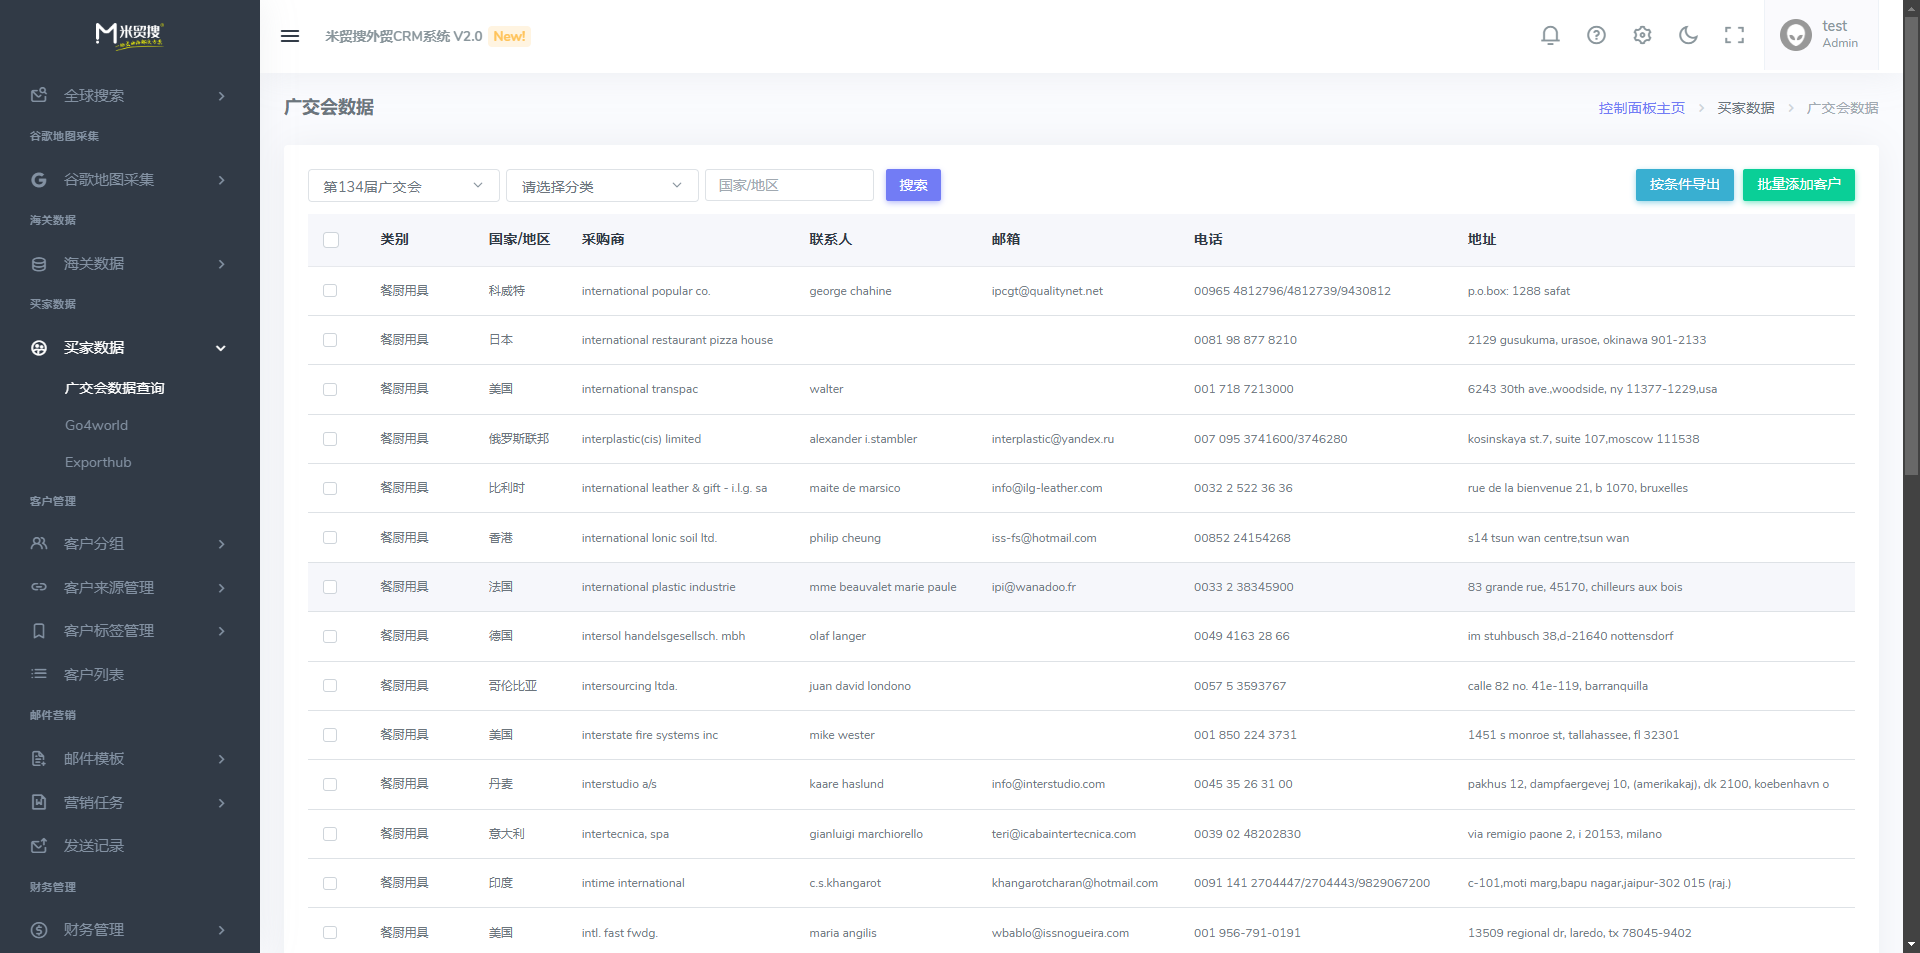
Task: Select checkbox for international leather & gift row
Action: tap(330, 488)
